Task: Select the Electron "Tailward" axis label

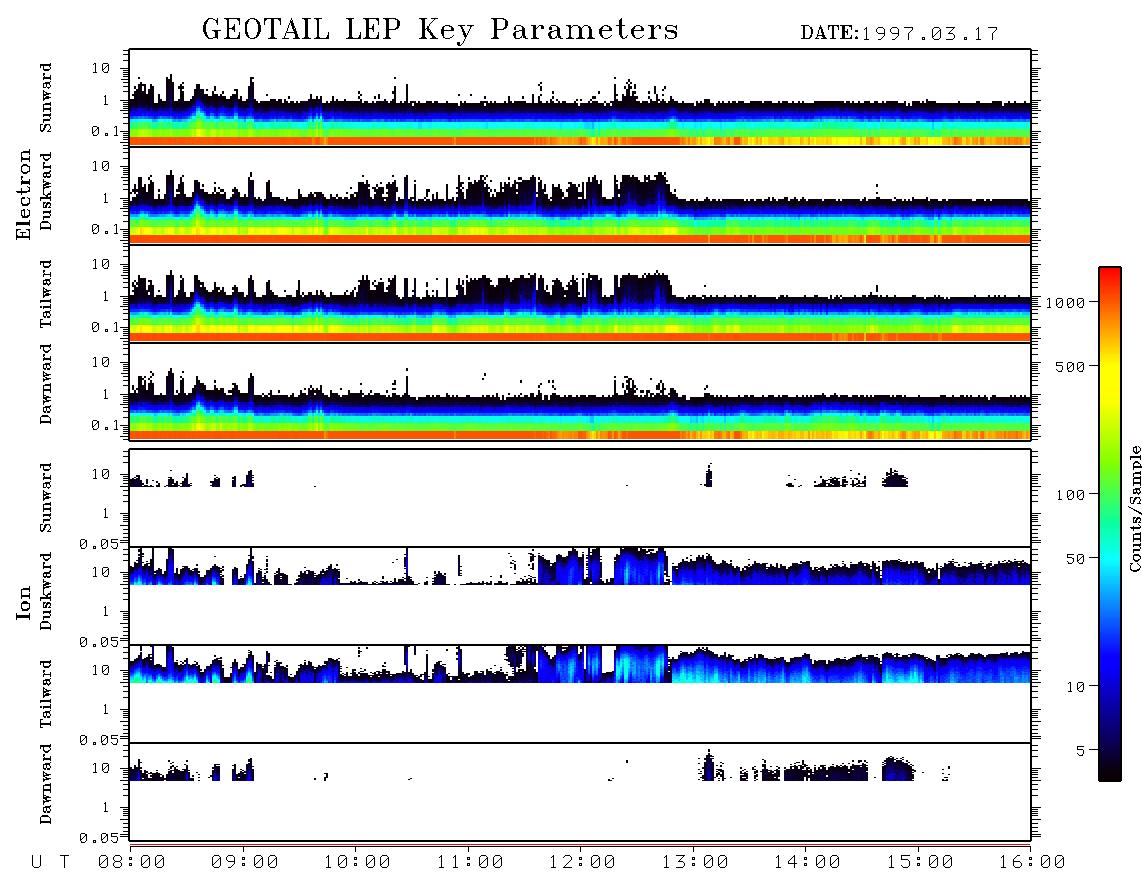Action: (x=46, y=294)
